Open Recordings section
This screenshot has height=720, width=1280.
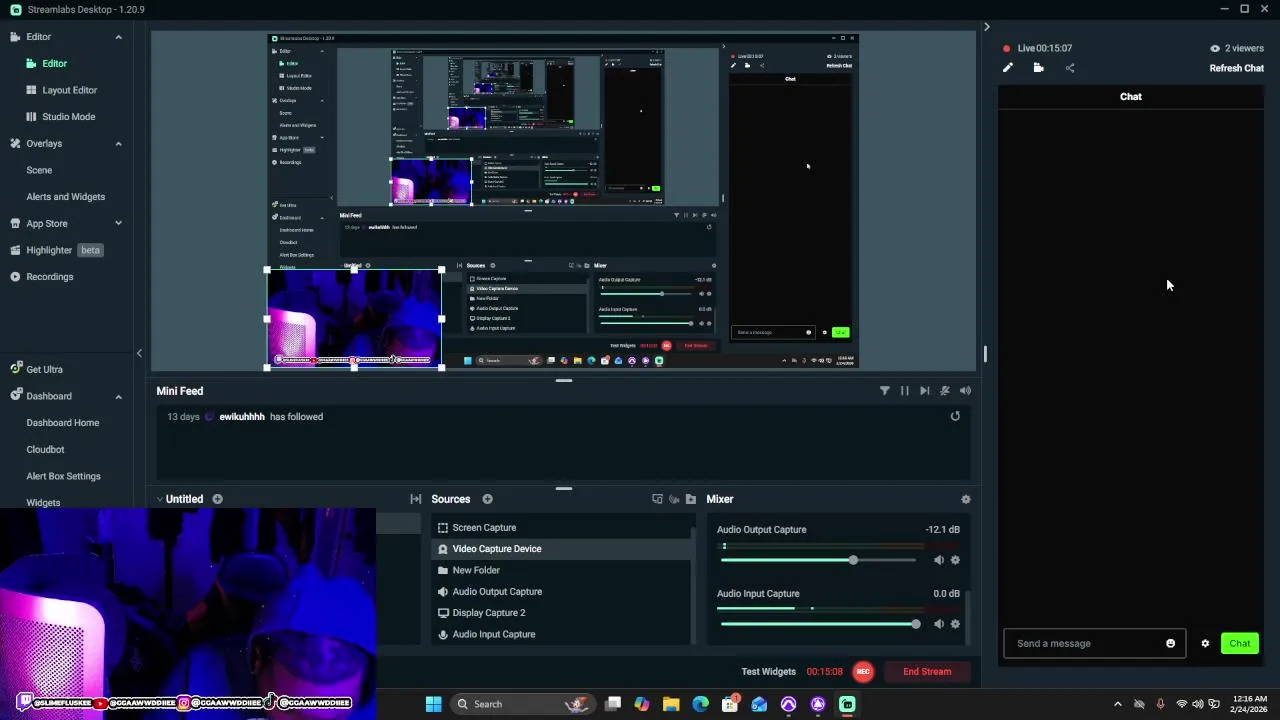[49, 276]
